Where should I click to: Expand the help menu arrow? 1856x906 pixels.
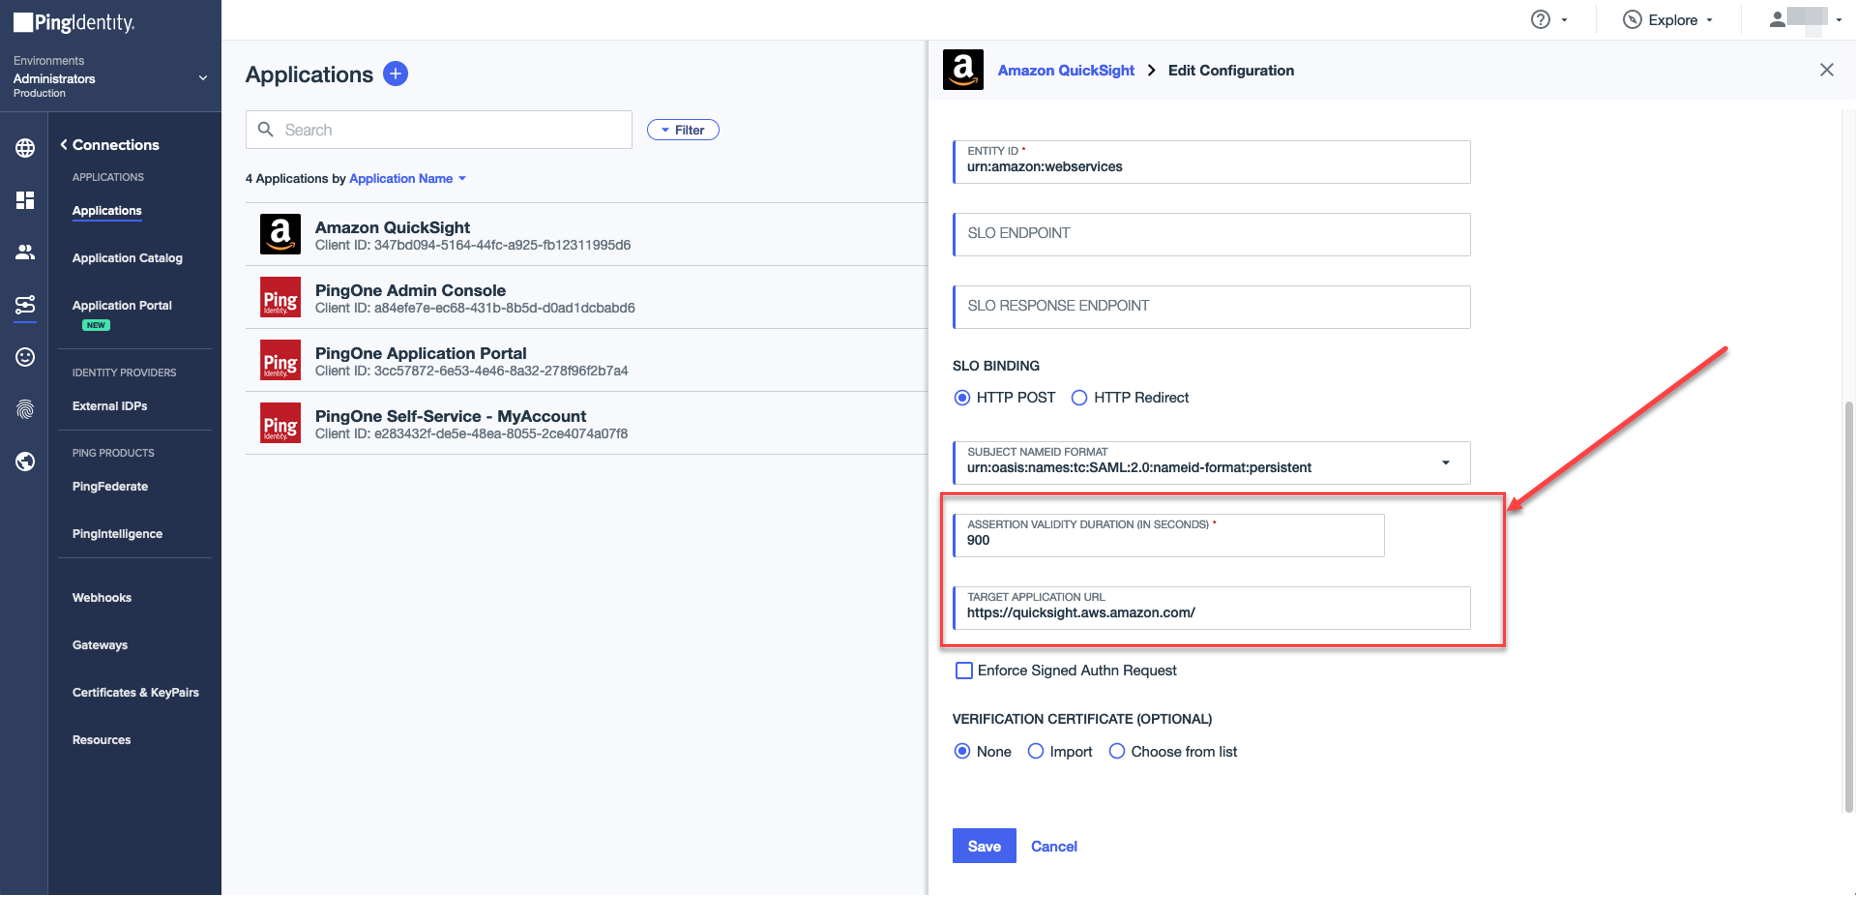[x=1565, y=20]
